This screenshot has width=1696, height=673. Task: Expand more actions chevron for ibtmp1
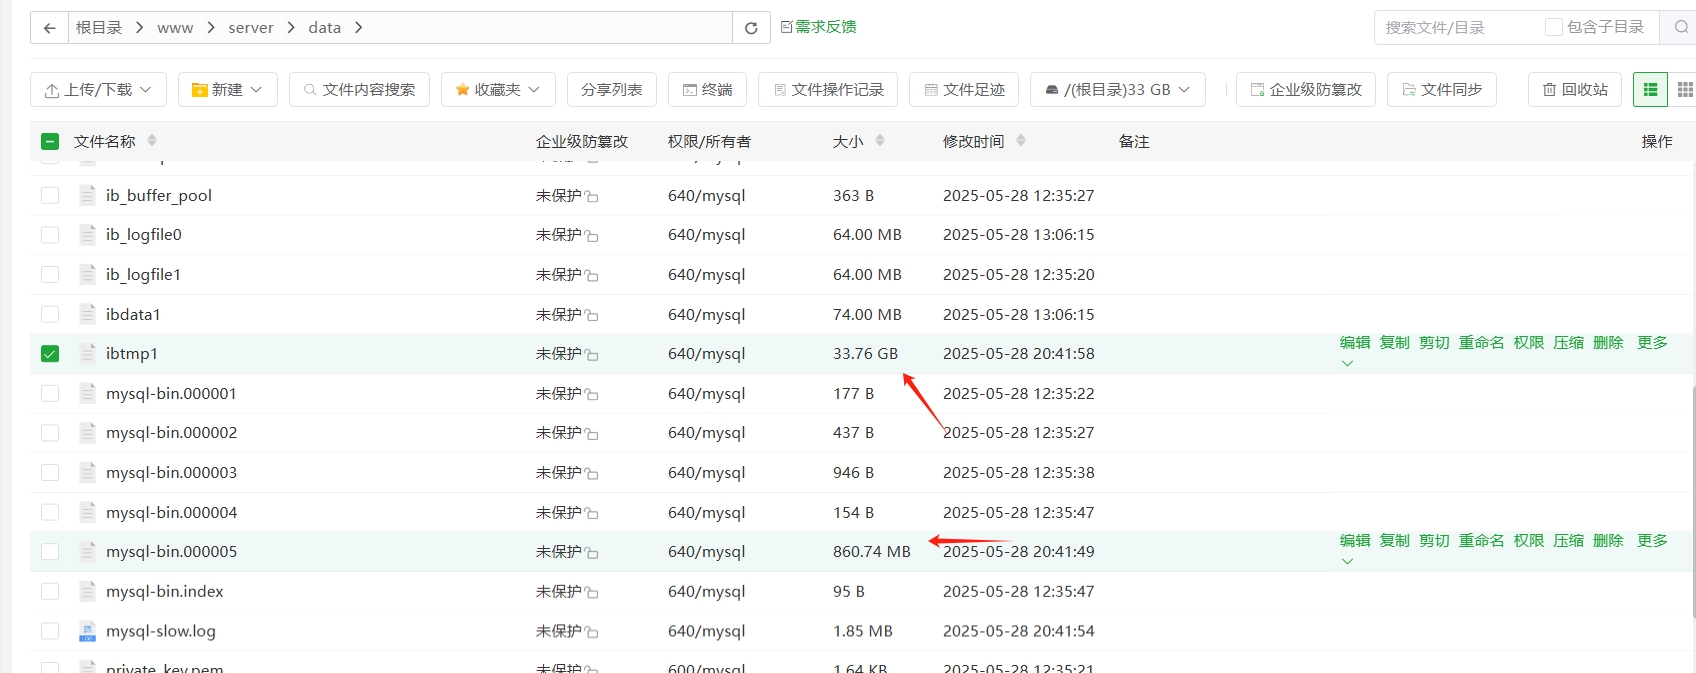click(x=1347, y=364)
